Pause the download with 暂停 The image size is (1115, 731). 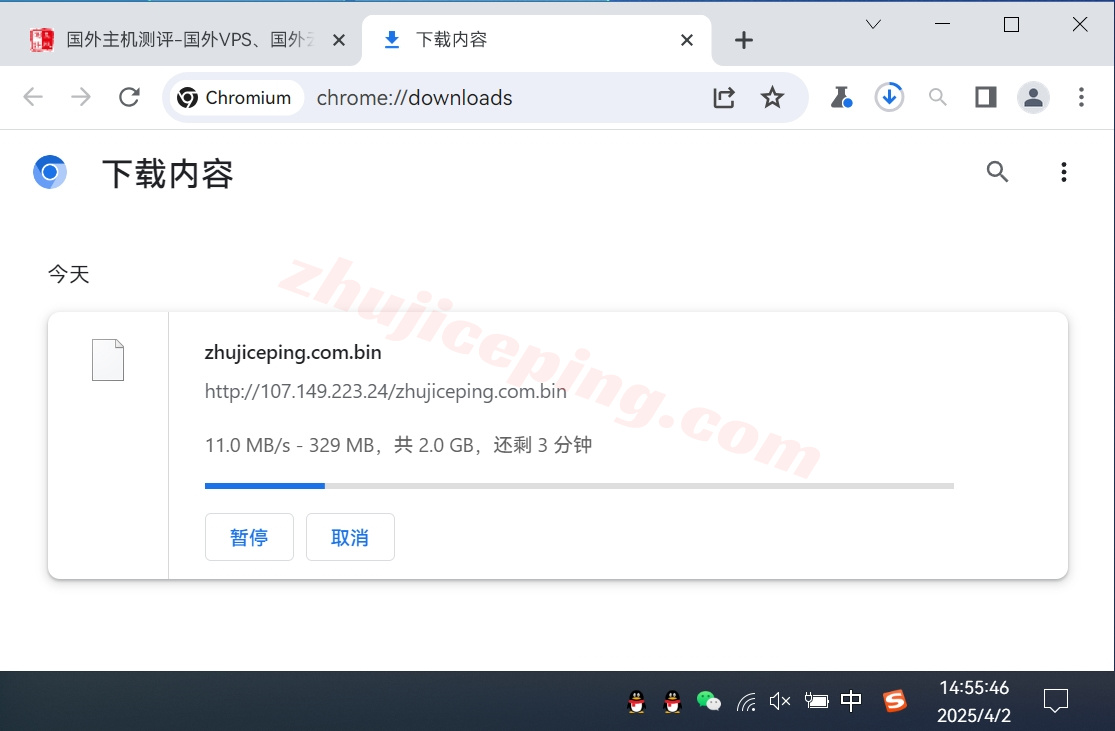point(250,537)
